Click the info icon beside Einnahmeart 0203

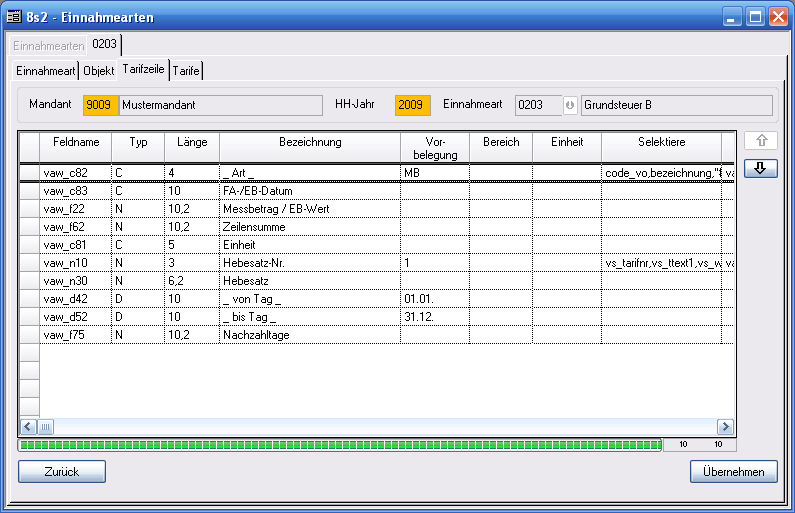(570, 106)
